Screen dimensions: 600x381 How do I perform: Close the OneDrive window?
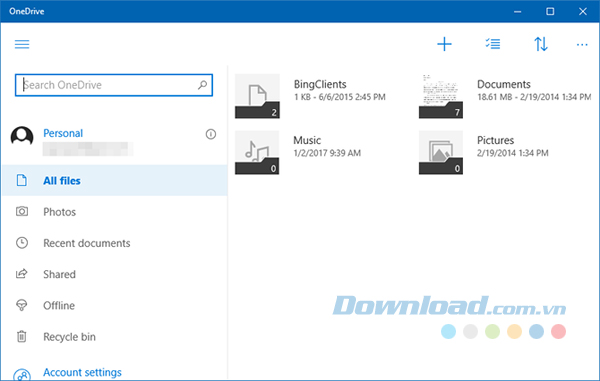[582, 11]
